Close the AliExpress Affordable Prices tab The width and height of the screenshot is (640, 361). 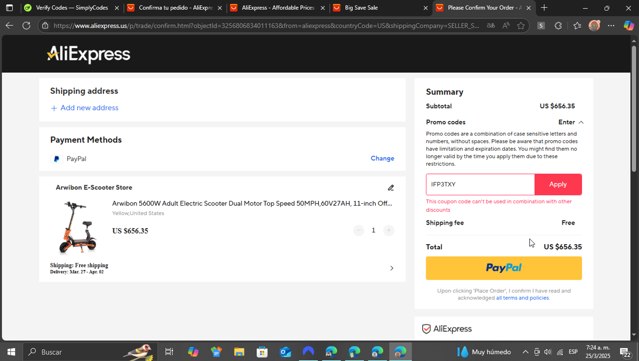(x=322, y=8)
